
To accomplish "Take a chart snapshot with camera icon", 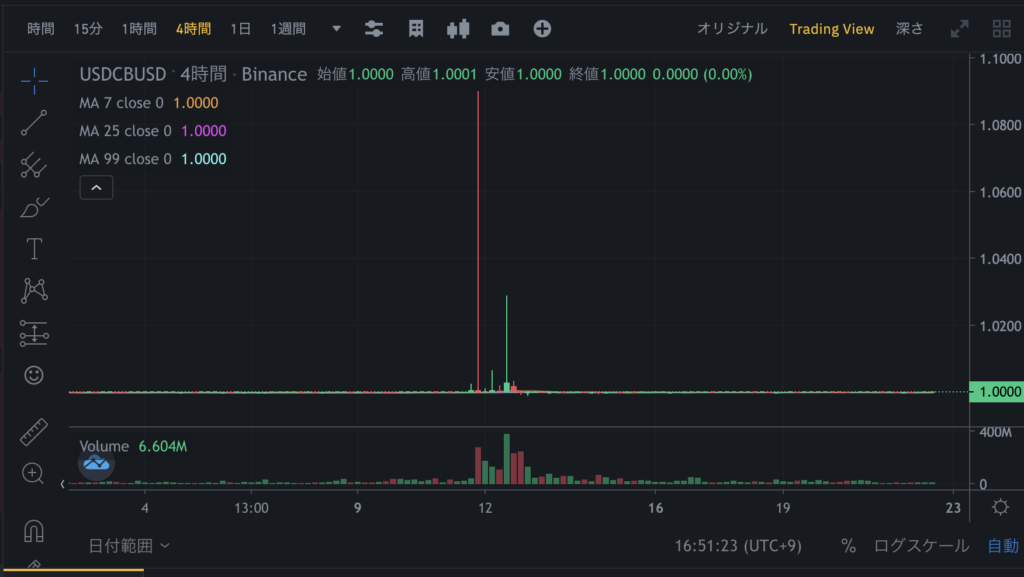I will (500, 29).
